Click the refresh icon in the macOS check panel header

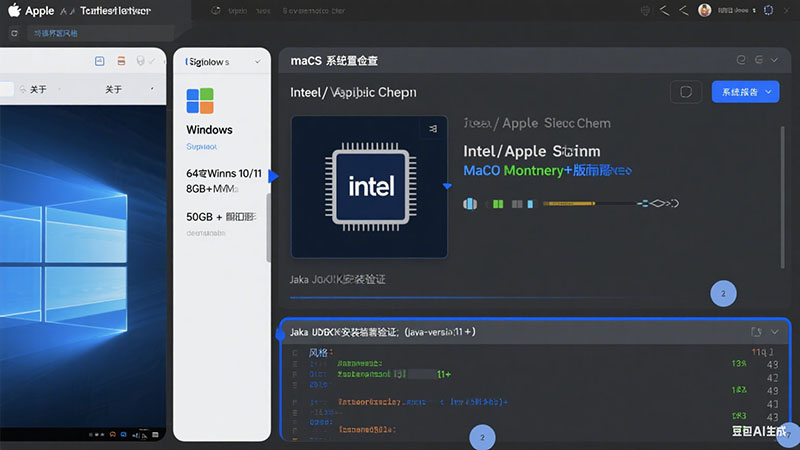click(741, 60)
